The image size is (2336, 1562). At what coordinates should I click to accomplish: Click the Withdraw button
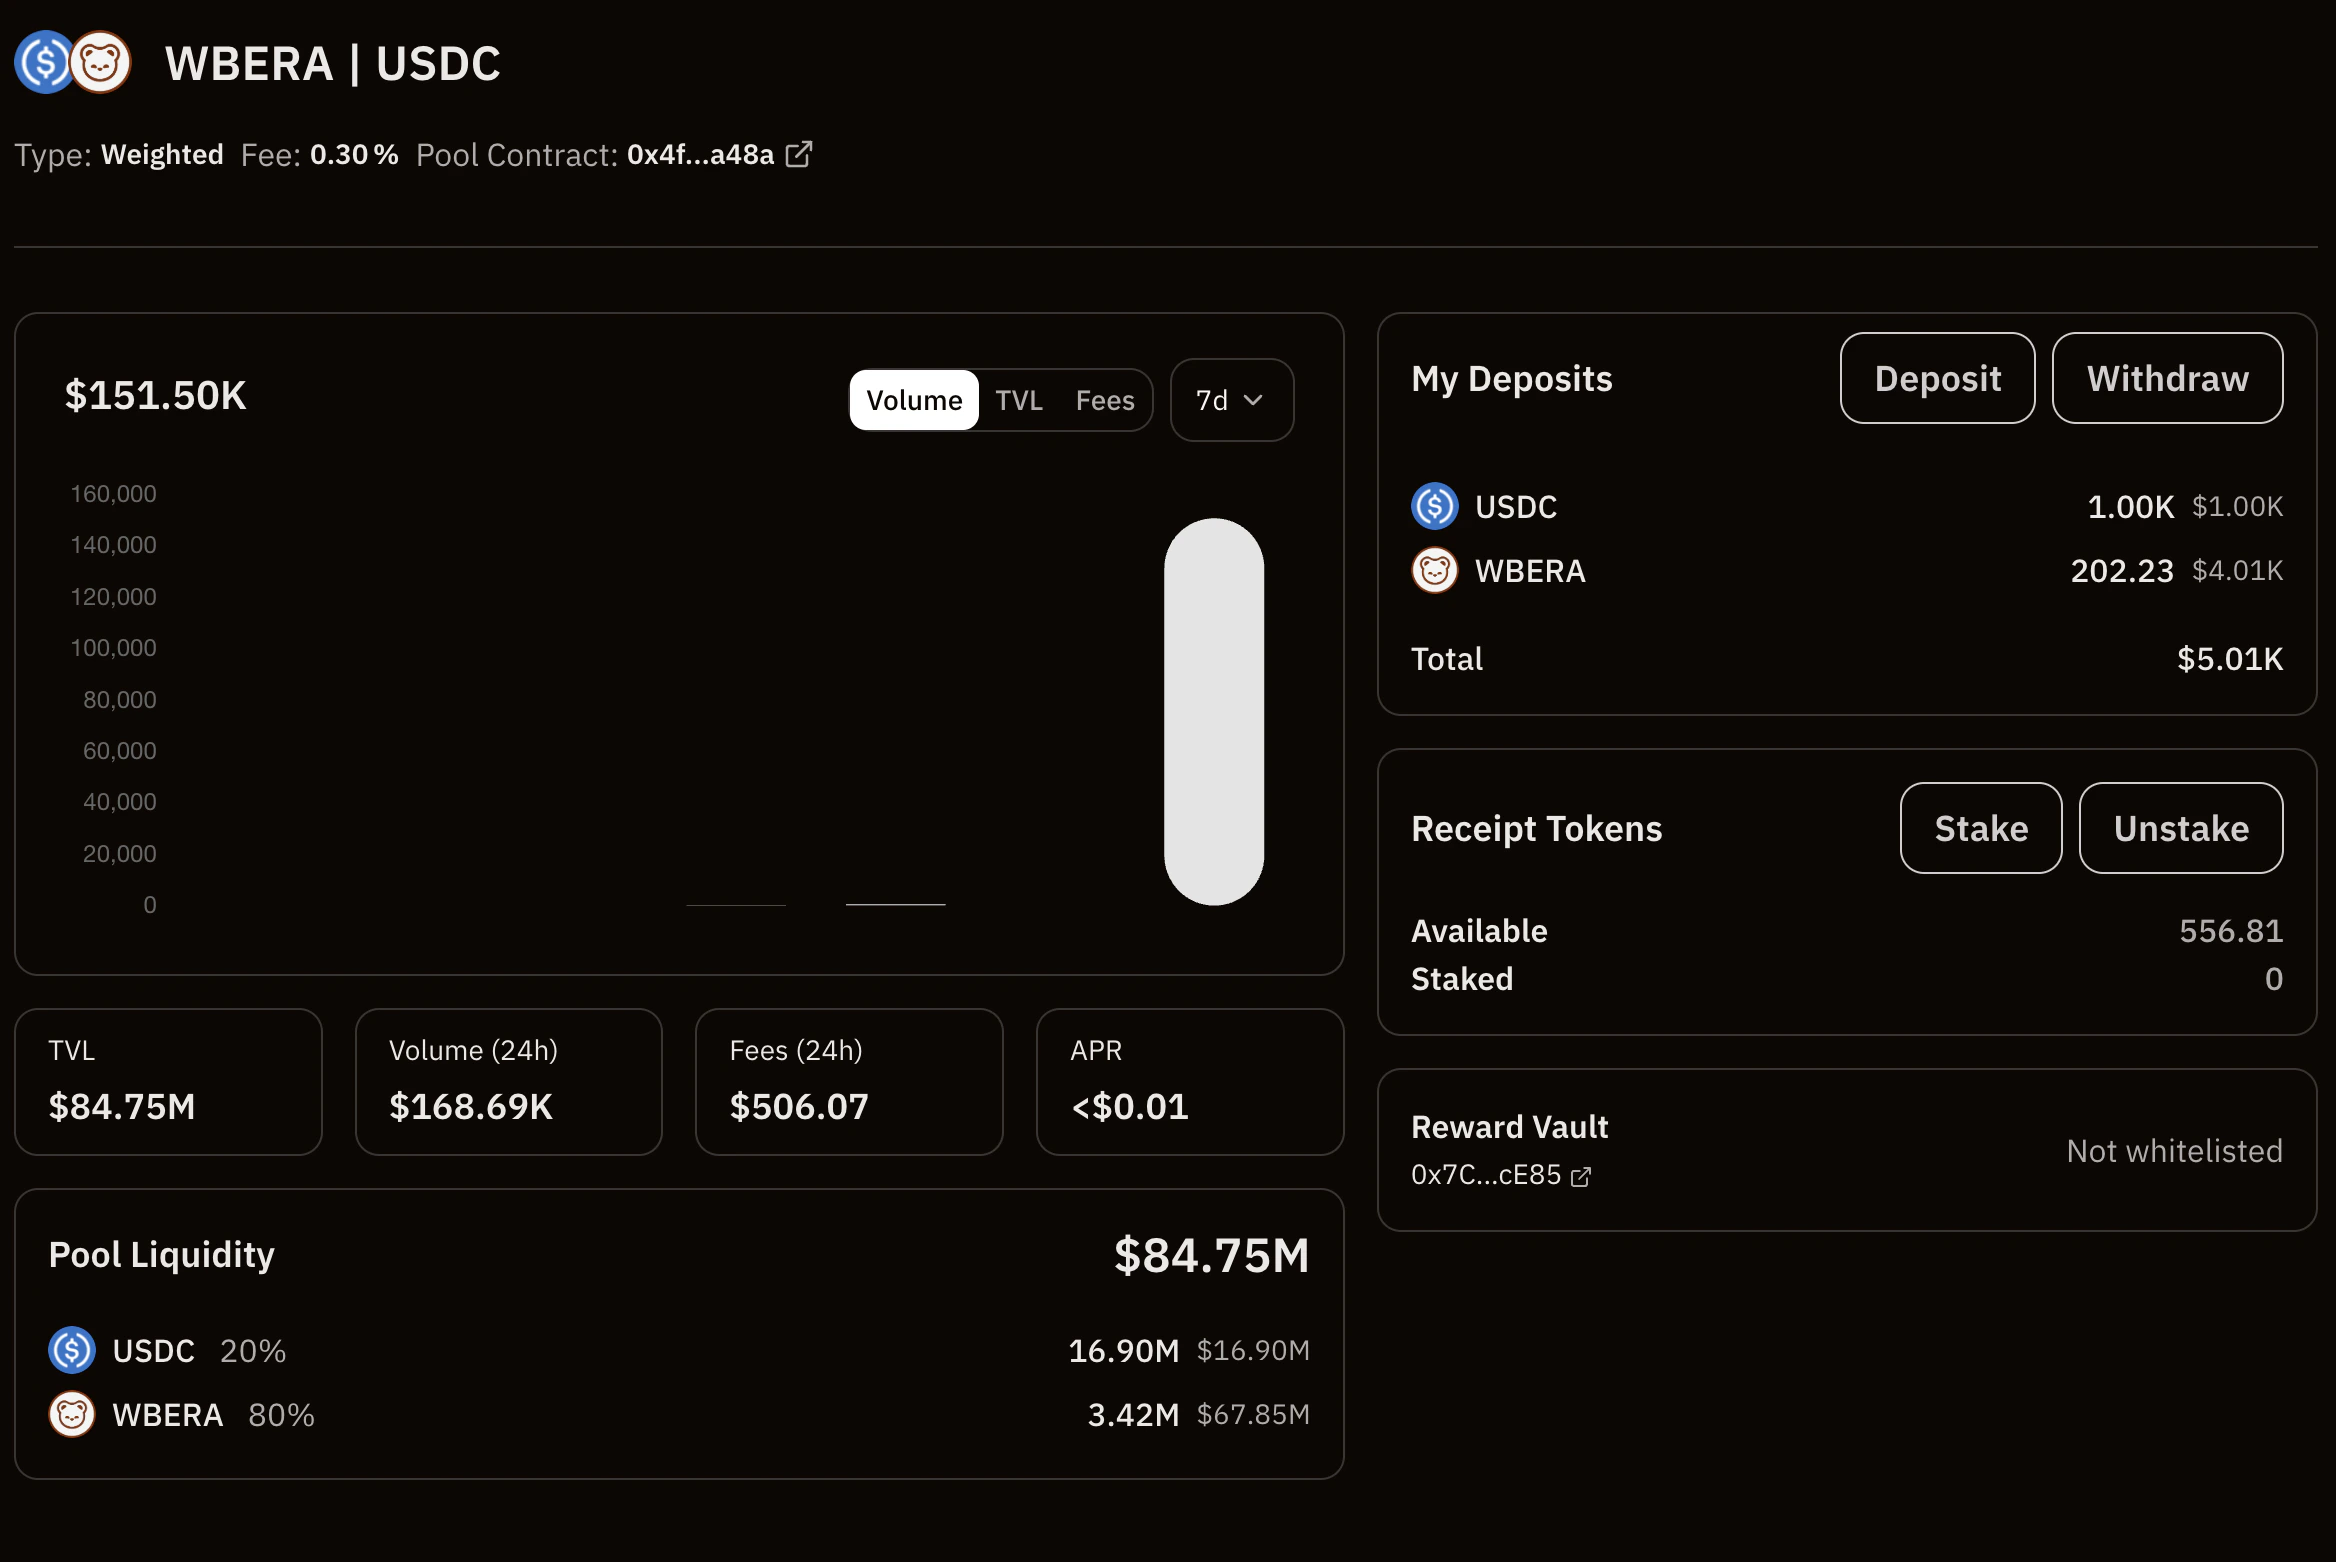[x=2167, y=377]
